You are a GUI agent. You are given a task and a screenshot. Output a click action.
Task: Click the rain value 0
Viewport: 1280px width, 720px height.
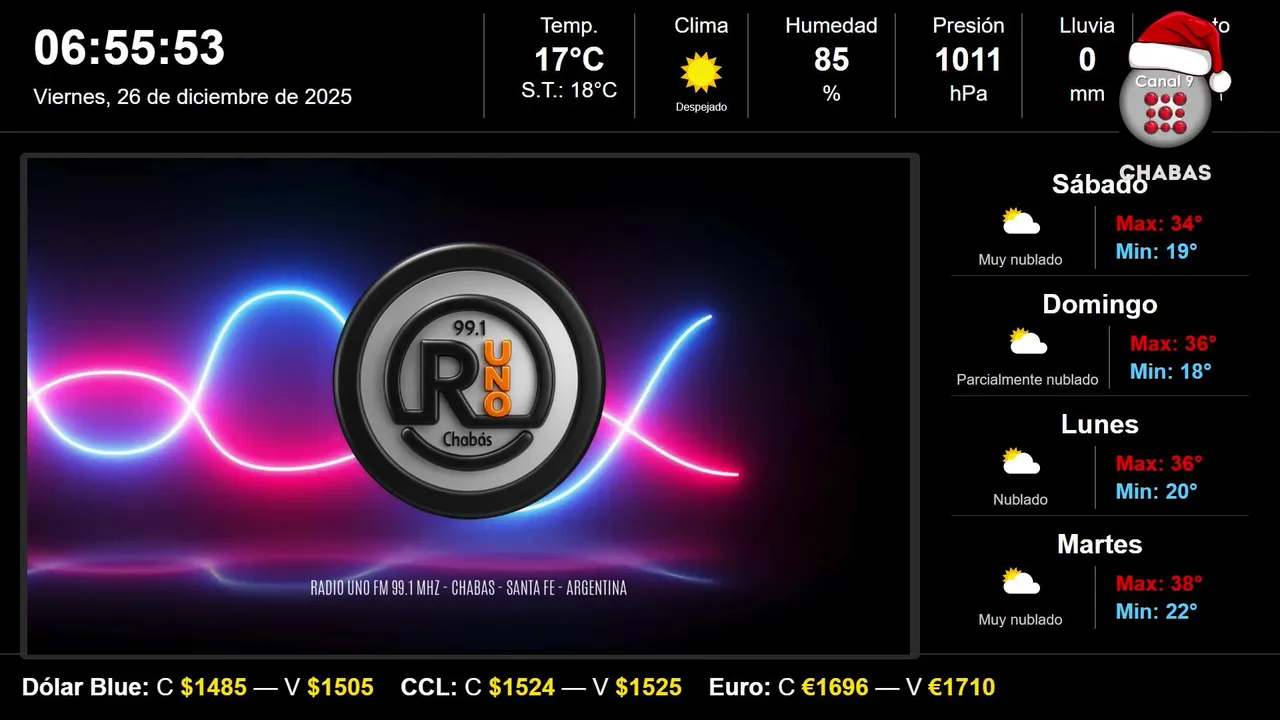(x=1087, y=60)
